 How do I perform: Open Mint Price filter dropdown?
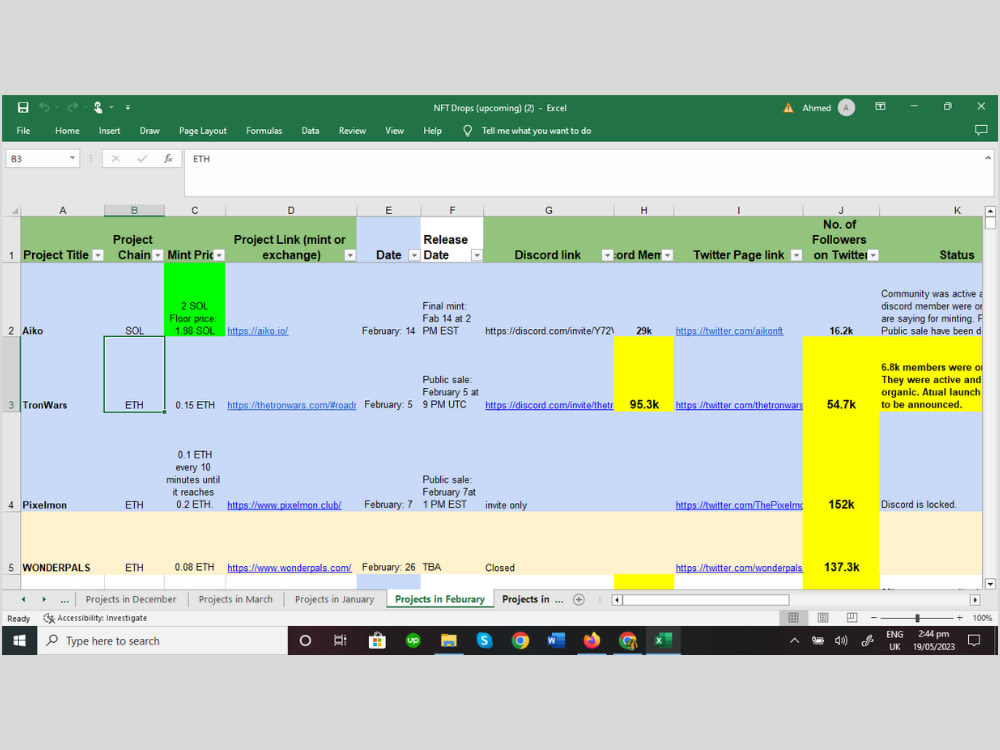(x=219, y=255)
